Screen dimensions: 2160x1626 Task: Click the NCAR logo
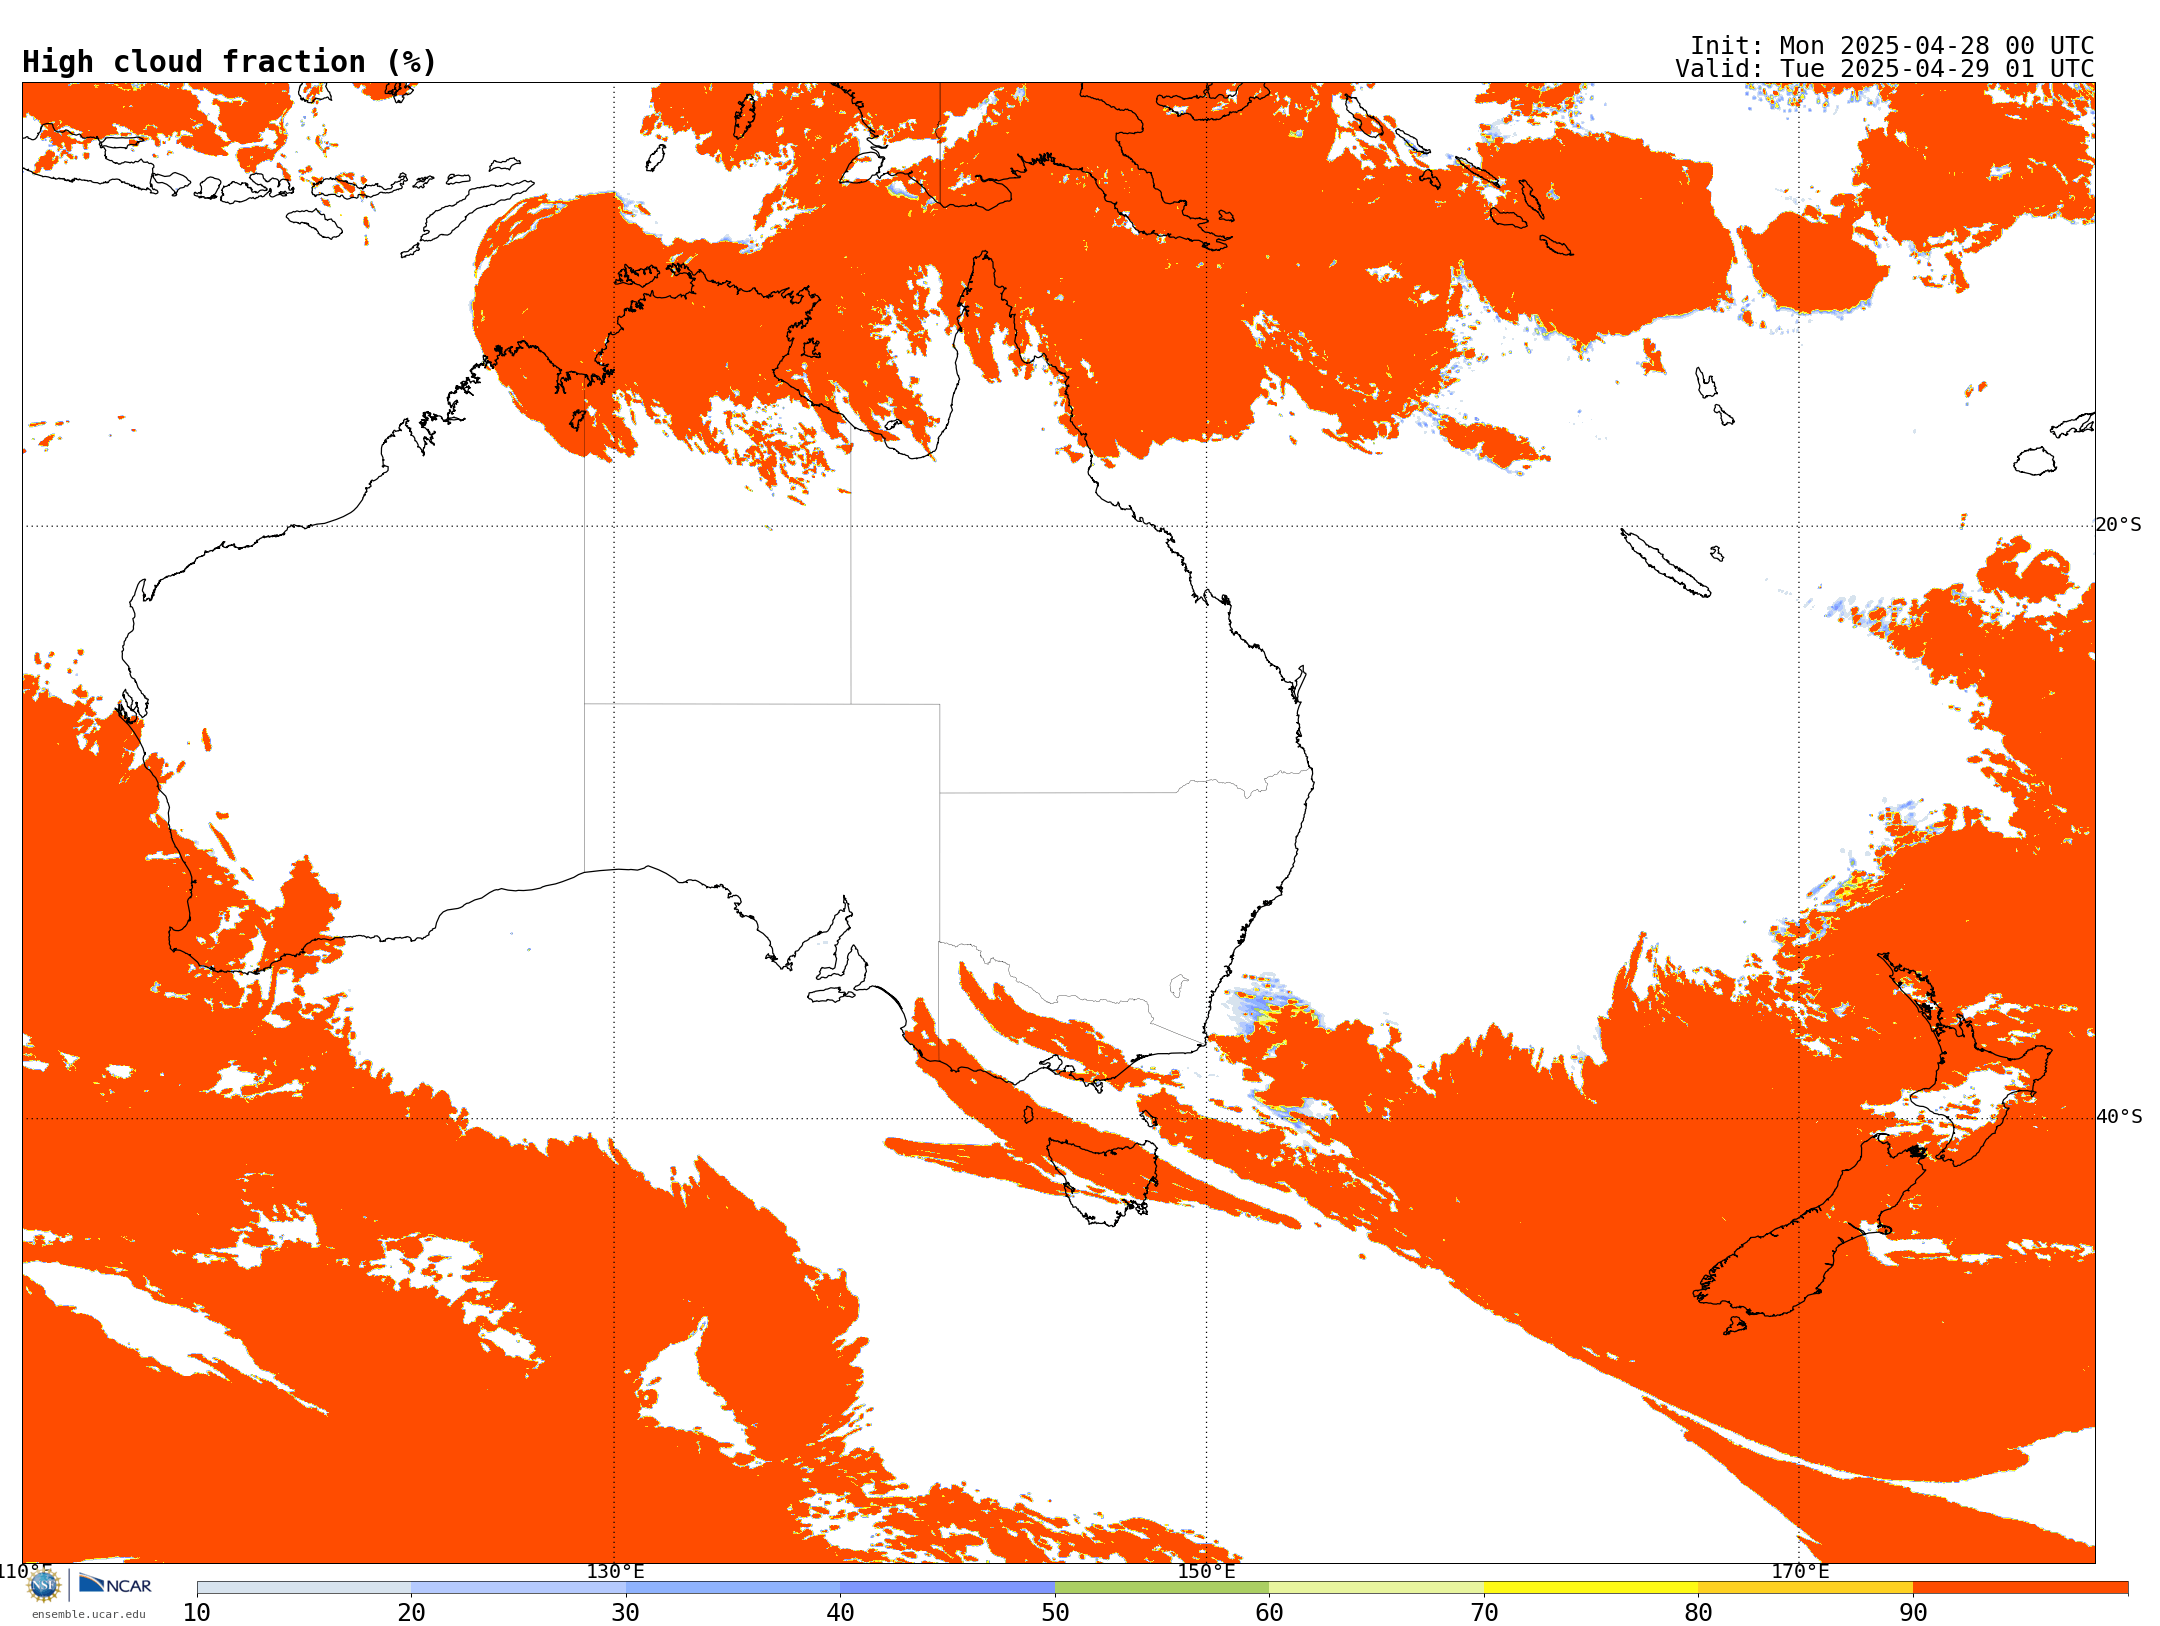pyautogui.click(x=115, y=1584)
